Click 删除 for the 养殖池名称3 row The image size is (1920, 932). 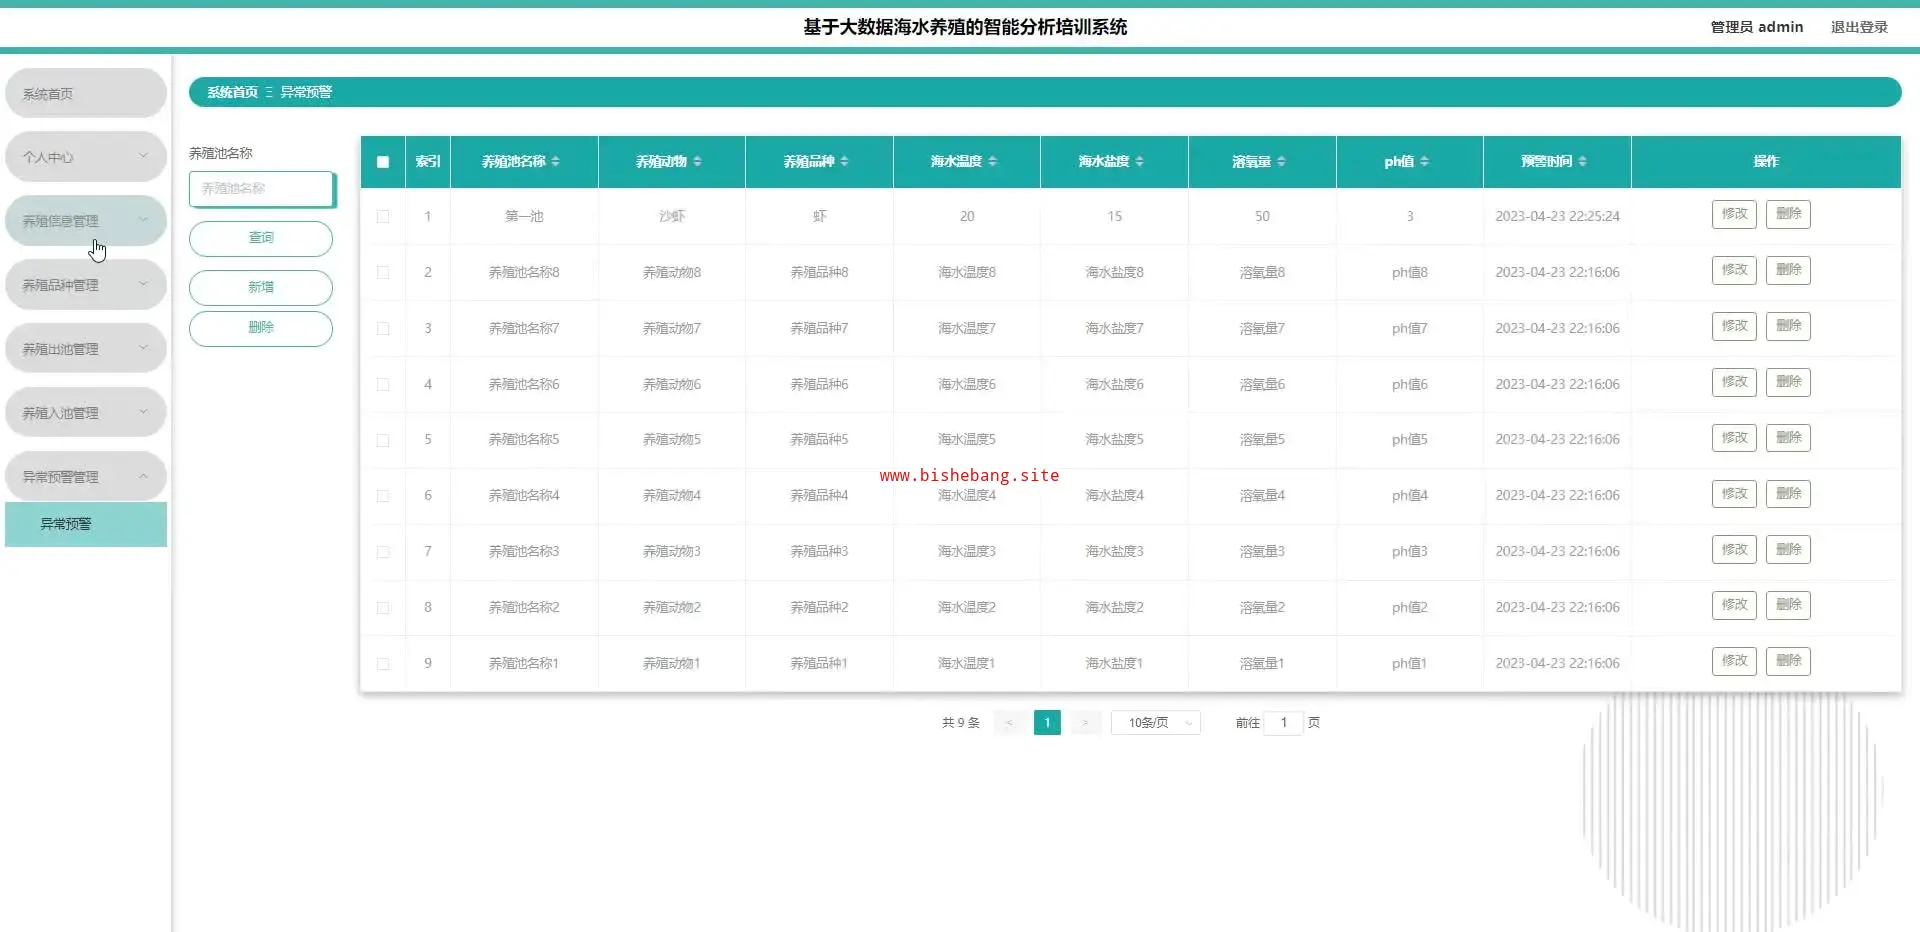1788,550
